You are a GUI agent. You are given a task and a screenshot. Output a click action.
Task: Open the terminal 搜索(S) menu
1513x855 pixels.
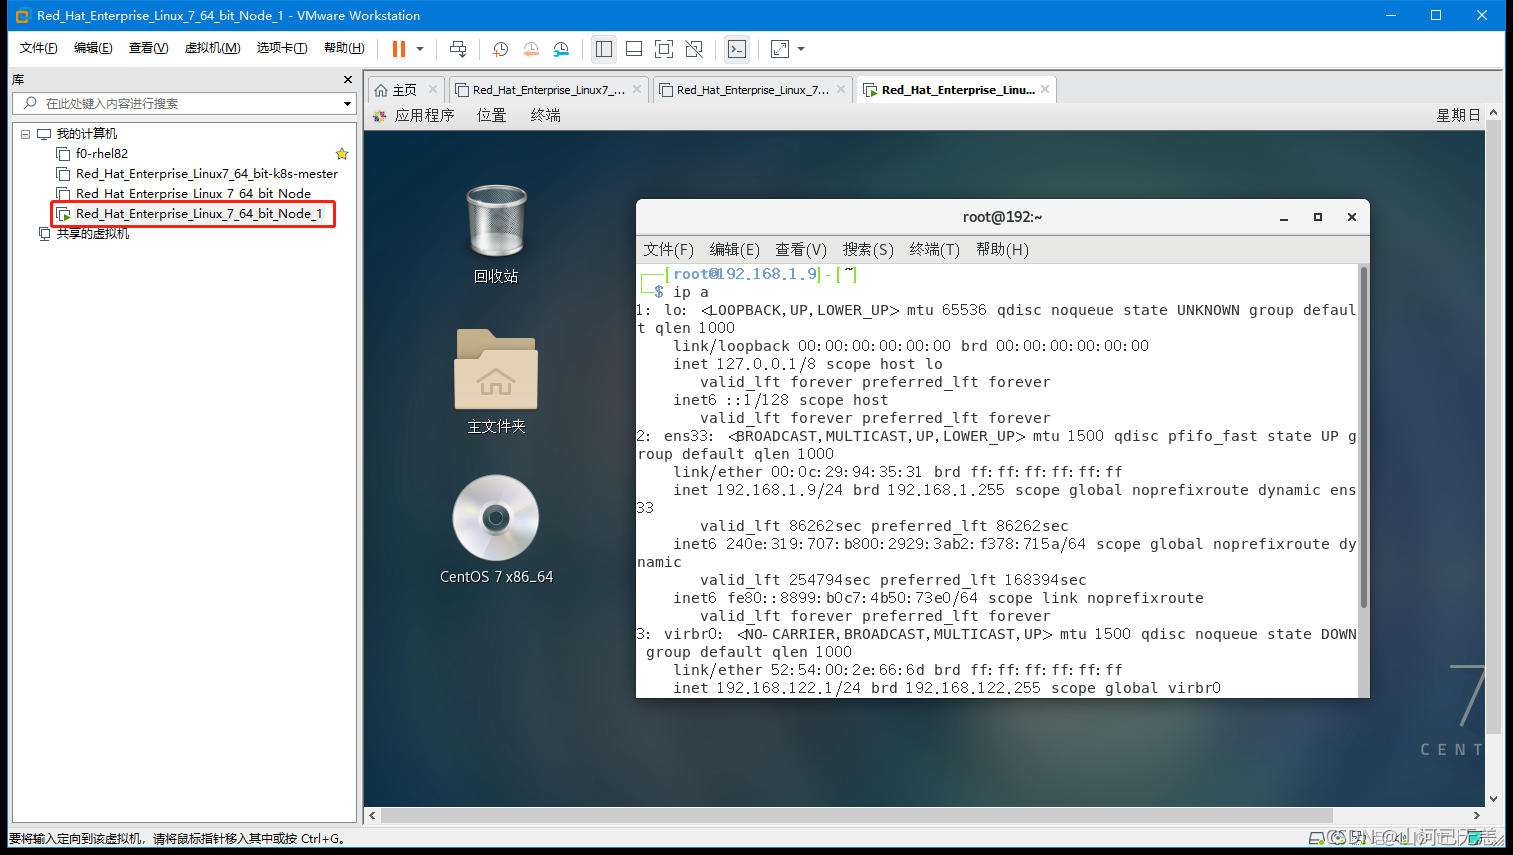point(868,250)
